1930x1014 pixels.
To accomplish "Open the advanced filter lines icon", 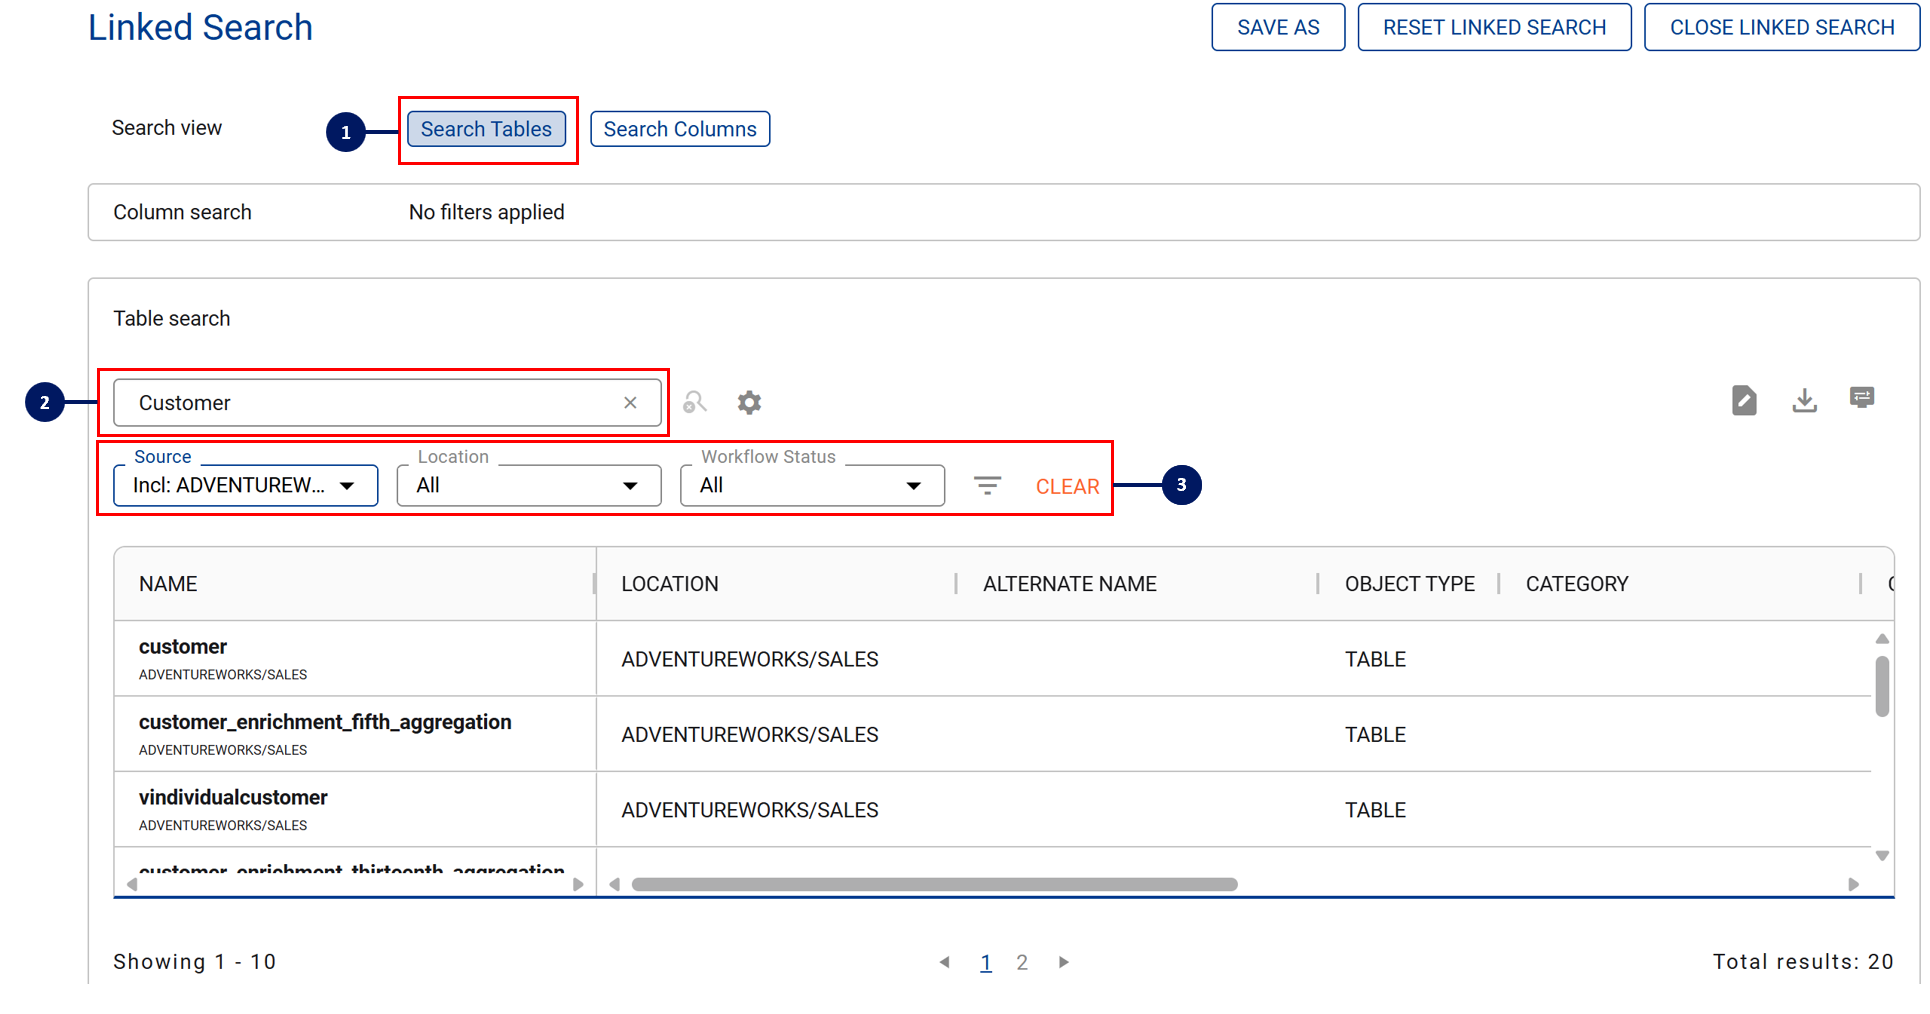I will [x=987, y=486].
